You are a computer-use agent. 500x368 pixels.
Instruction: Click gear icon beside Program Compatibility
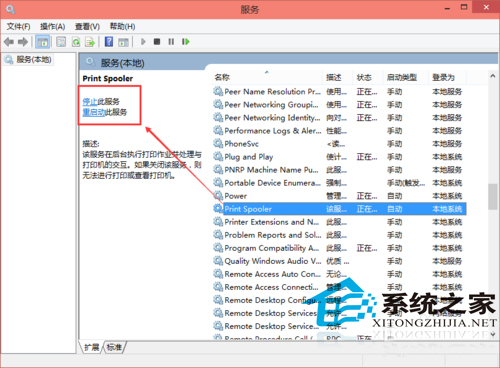click(x=218, y=248)
